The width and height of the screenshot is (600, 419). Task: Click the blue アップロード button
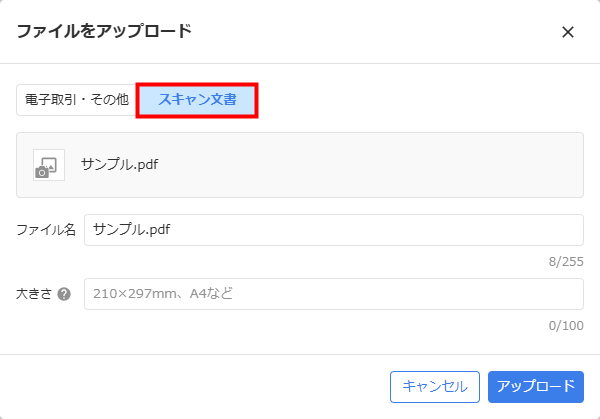(536, 386)
